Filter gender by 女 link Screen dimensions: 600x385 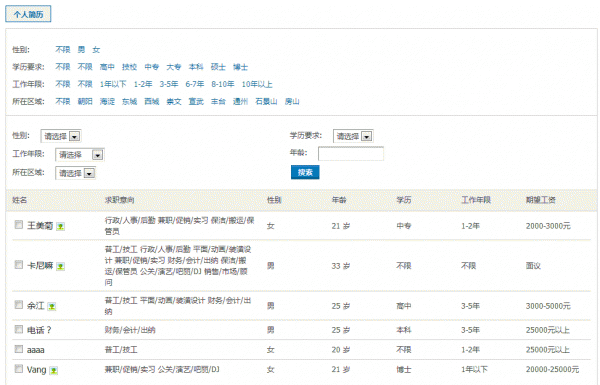point(96,50)
